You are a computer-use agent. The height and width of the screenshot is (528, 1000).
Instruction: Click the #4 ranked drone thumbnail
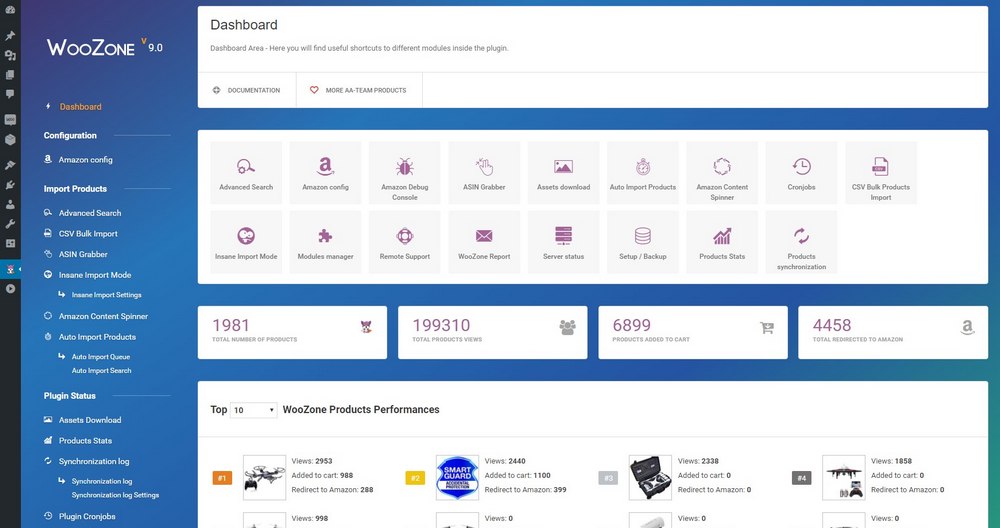pyautogui.click(x=844, y=477)
